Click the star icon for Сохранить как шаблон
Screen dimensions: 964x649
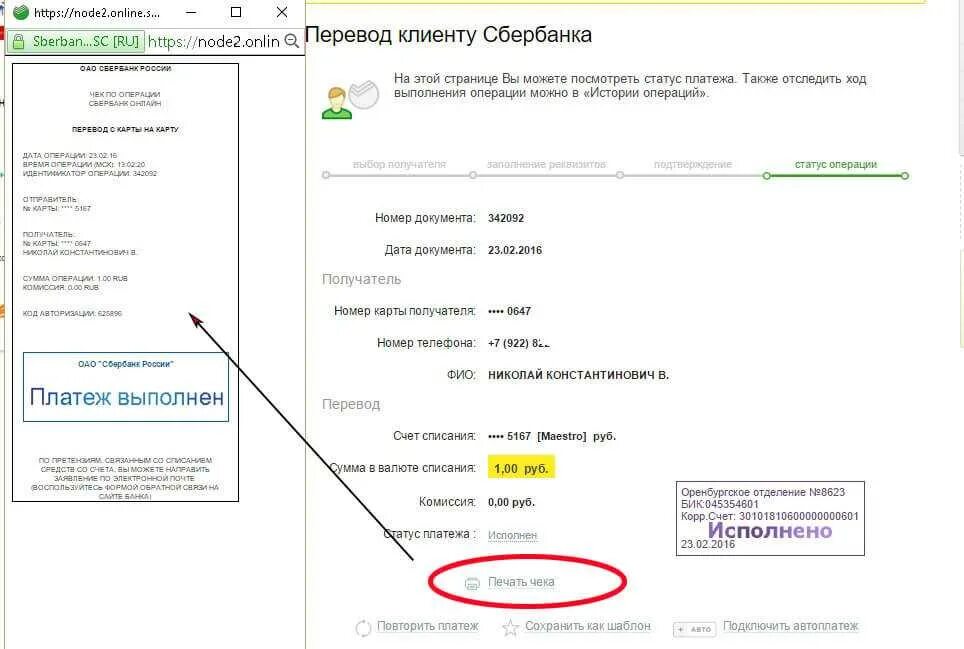click(510, 627)
